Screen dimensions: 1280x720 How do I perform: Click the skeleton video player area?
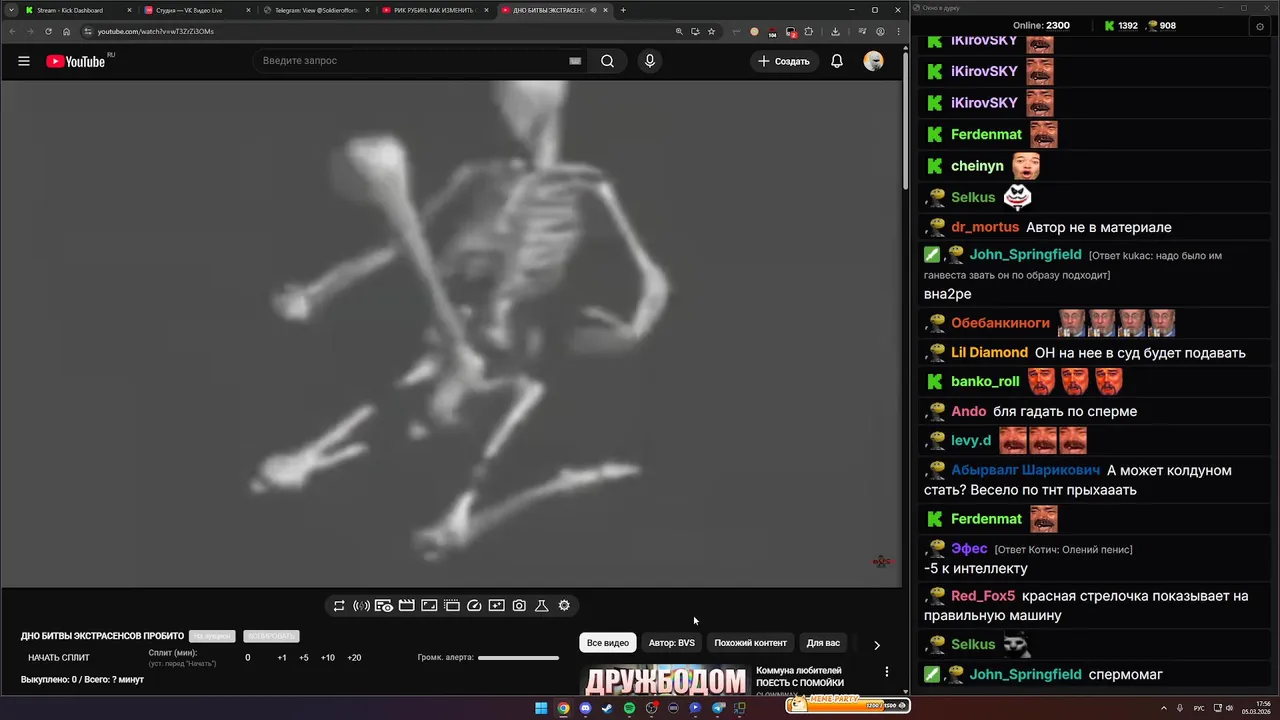tap(451, 333)
